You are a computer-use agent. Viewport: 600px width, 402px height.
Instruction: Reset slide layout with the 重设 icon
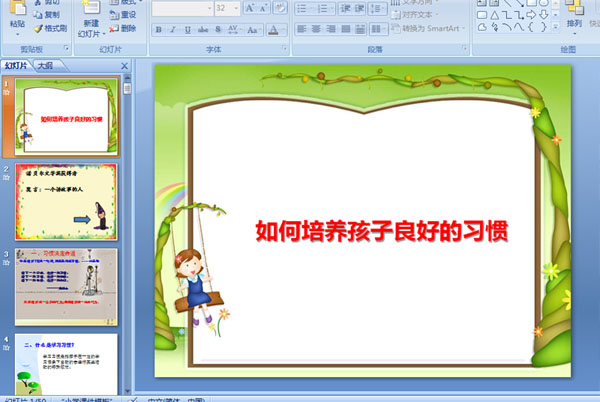pos(114,15)
